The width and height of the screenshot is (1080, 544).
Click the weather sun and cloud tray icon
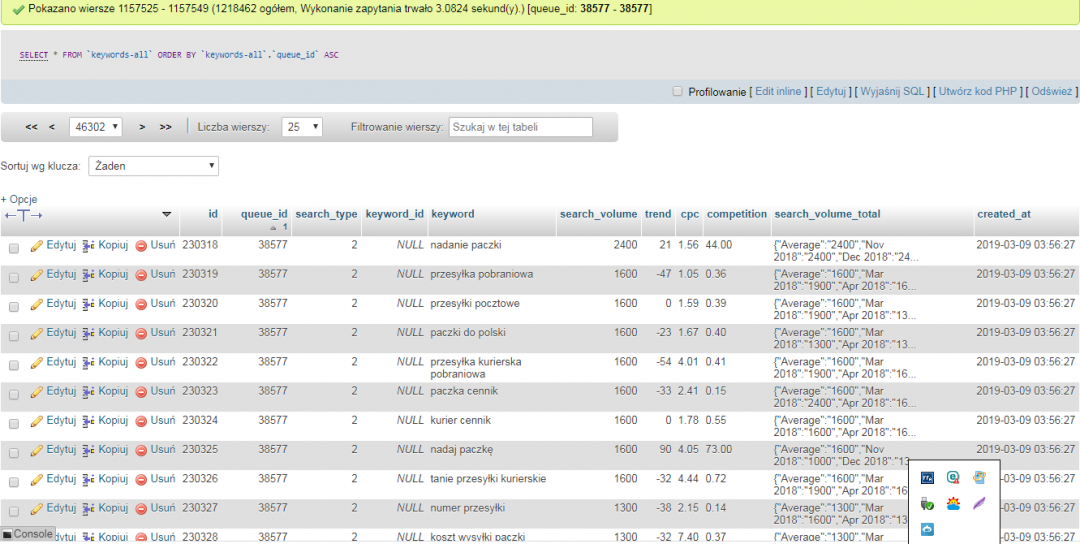click(x=954, y=503)
